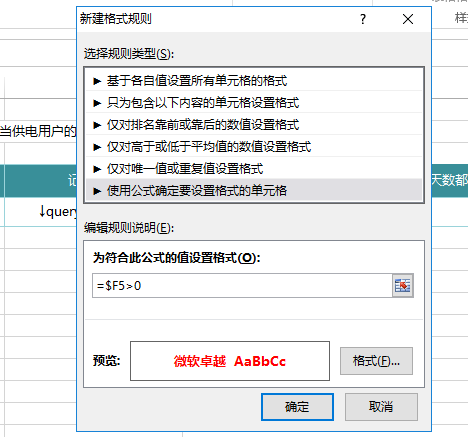Image resolution: width=468 pixels, height=437 pixels.
Task: Click arrow beside 只为包含以下内容的单元格设置格式
Action: coord(97,103)
